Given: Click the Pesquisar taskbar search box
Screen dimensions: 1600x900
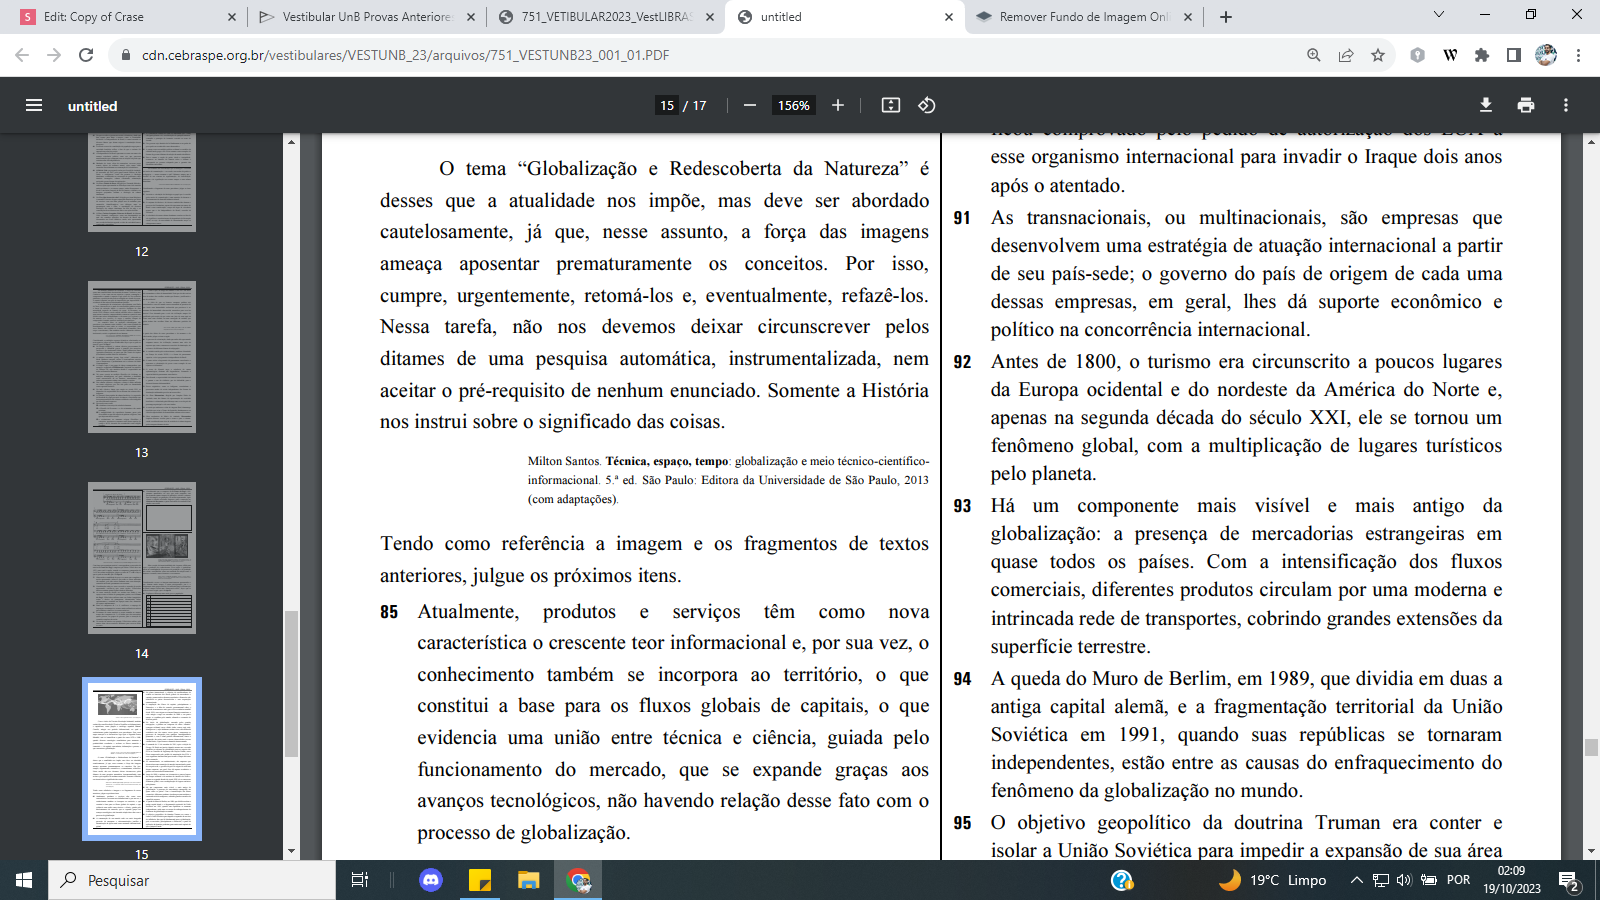Looking at the screenshot, I should [x=192, y=880].
